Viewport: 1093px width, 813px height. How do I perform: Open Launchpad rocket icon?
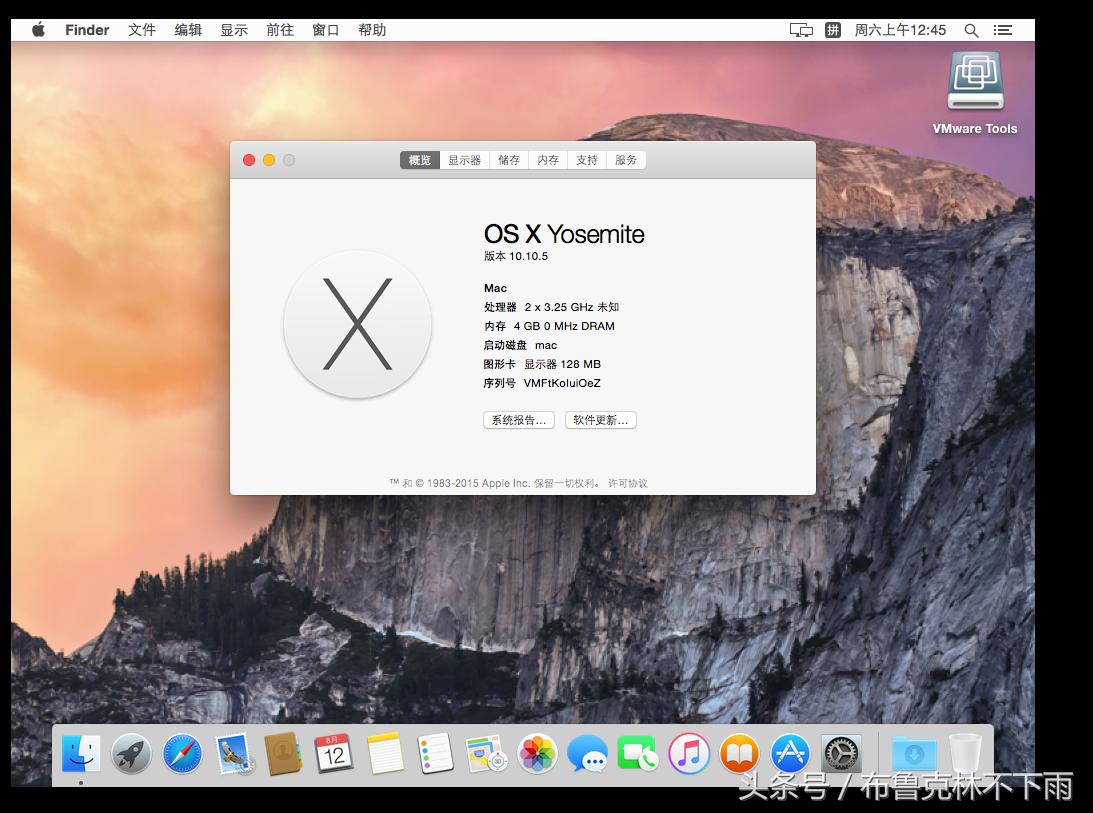click(x=131, y=754)
